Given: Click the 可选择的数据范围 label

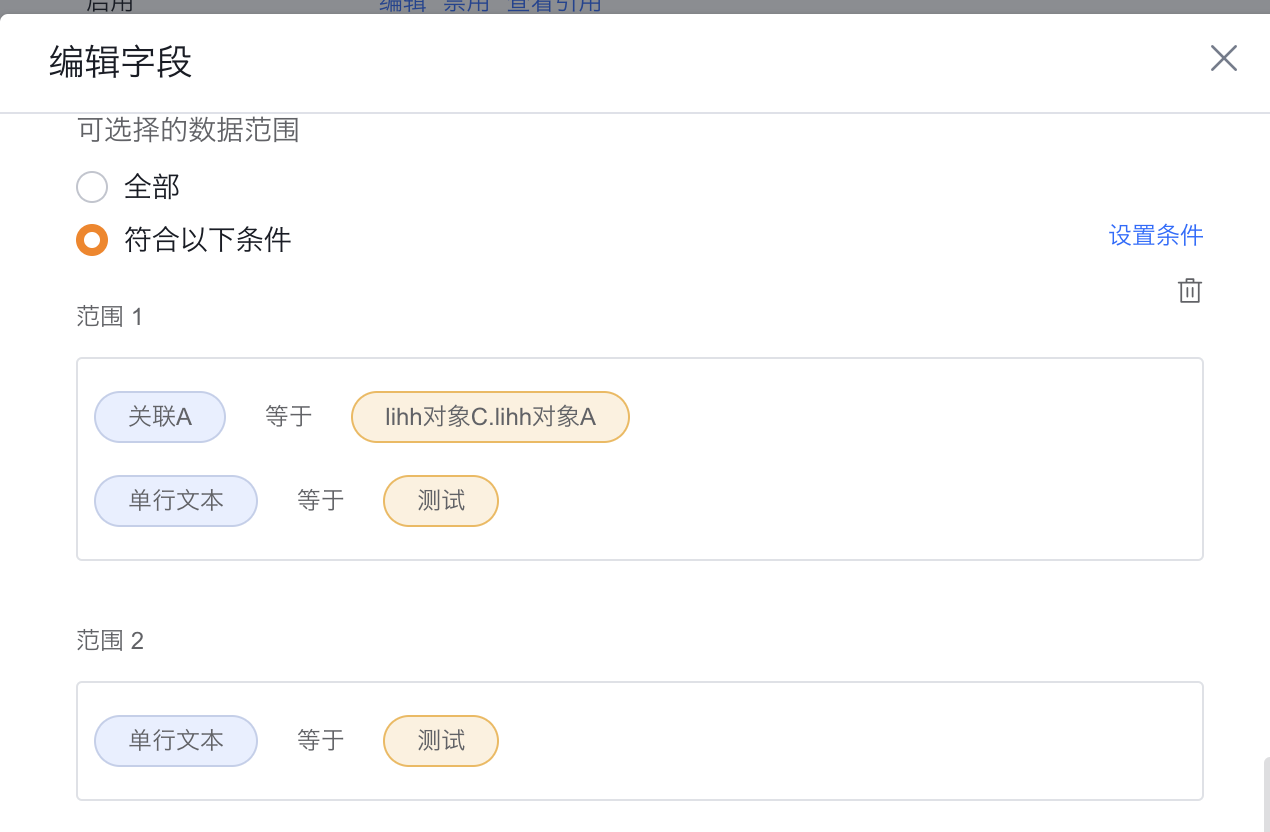Looking at the screenshot, I should pos(189,131).
